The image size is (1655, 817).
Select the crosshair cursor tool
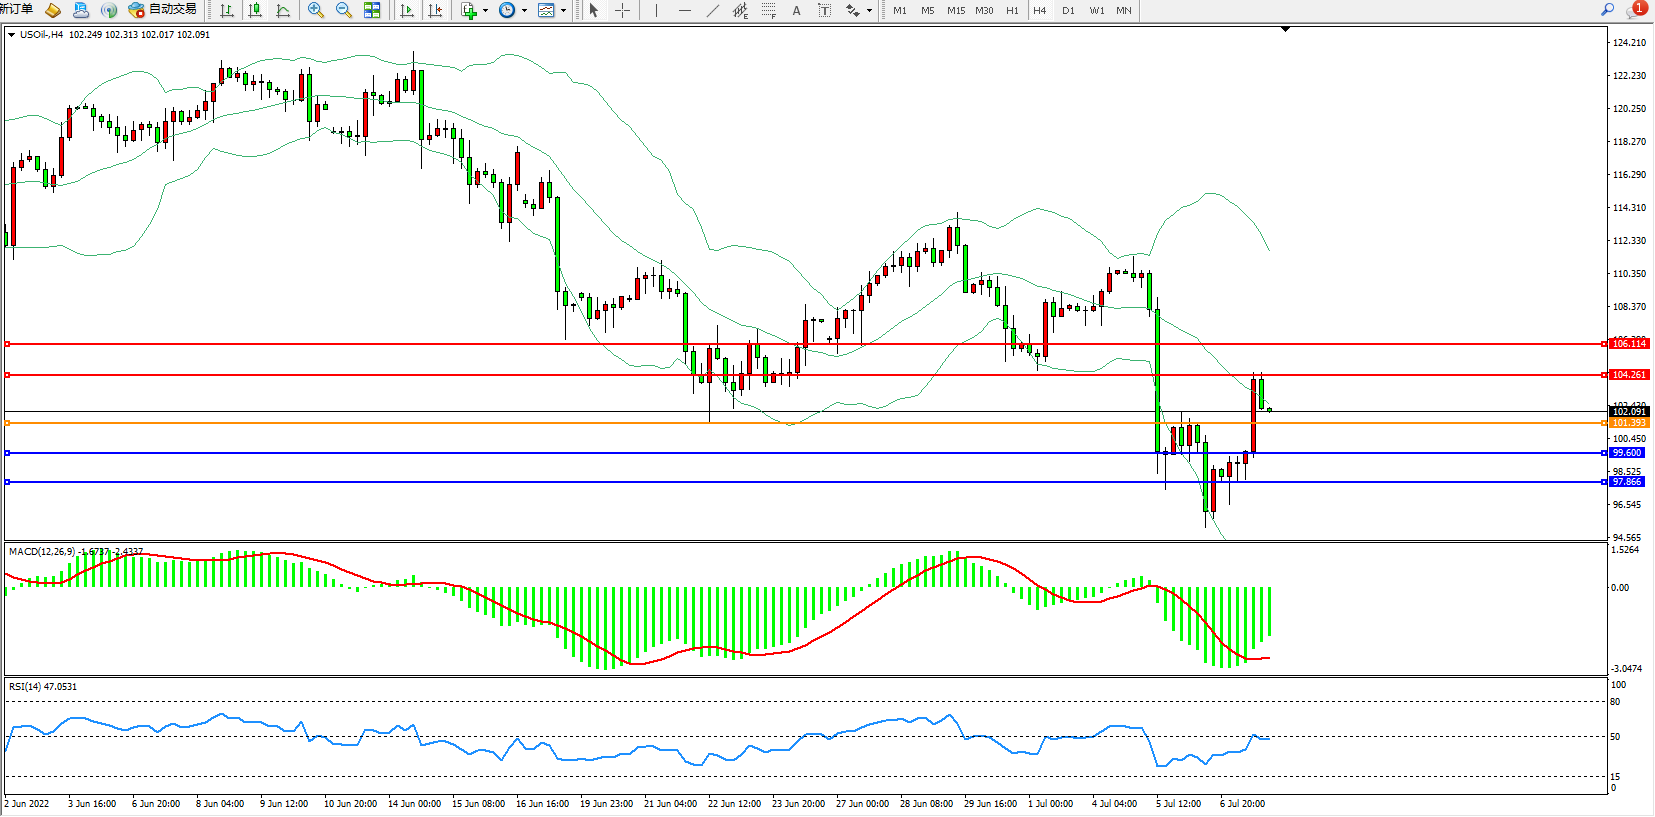(622, 10)
